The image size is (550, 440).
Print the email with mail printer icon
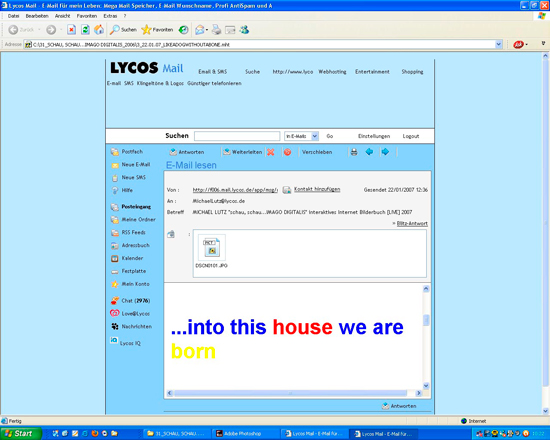click(354, 152)
